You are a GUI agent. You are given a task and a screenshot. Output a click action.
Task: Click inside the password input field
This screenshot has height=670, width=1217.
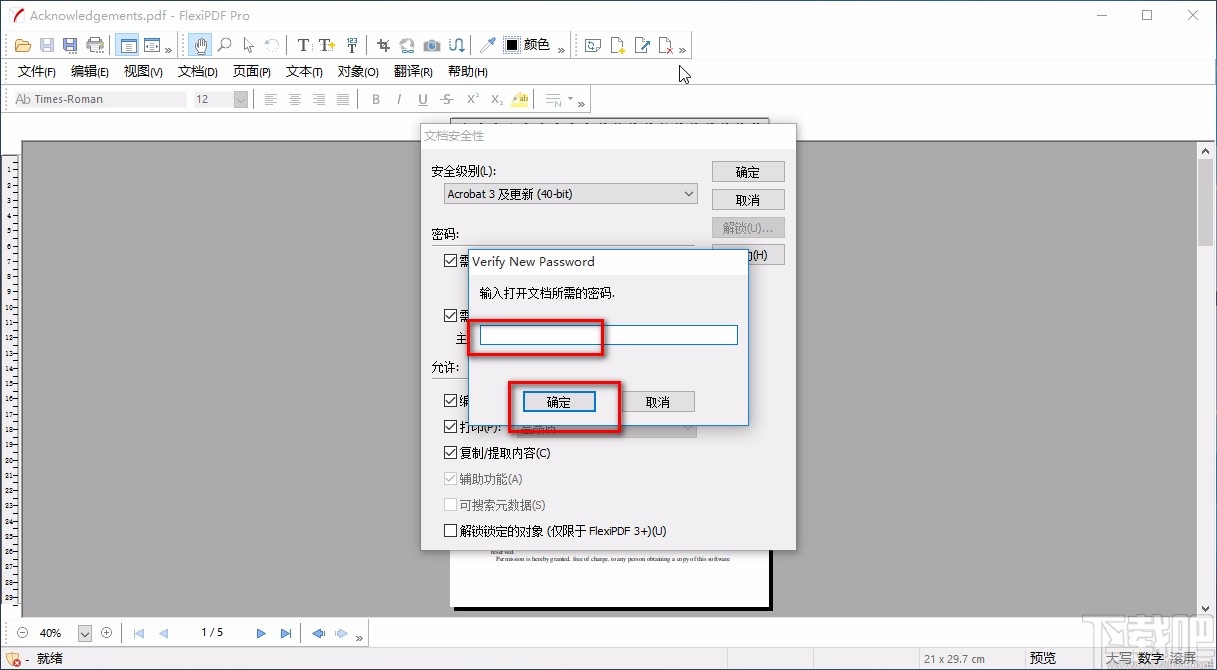tap(605, 335)
